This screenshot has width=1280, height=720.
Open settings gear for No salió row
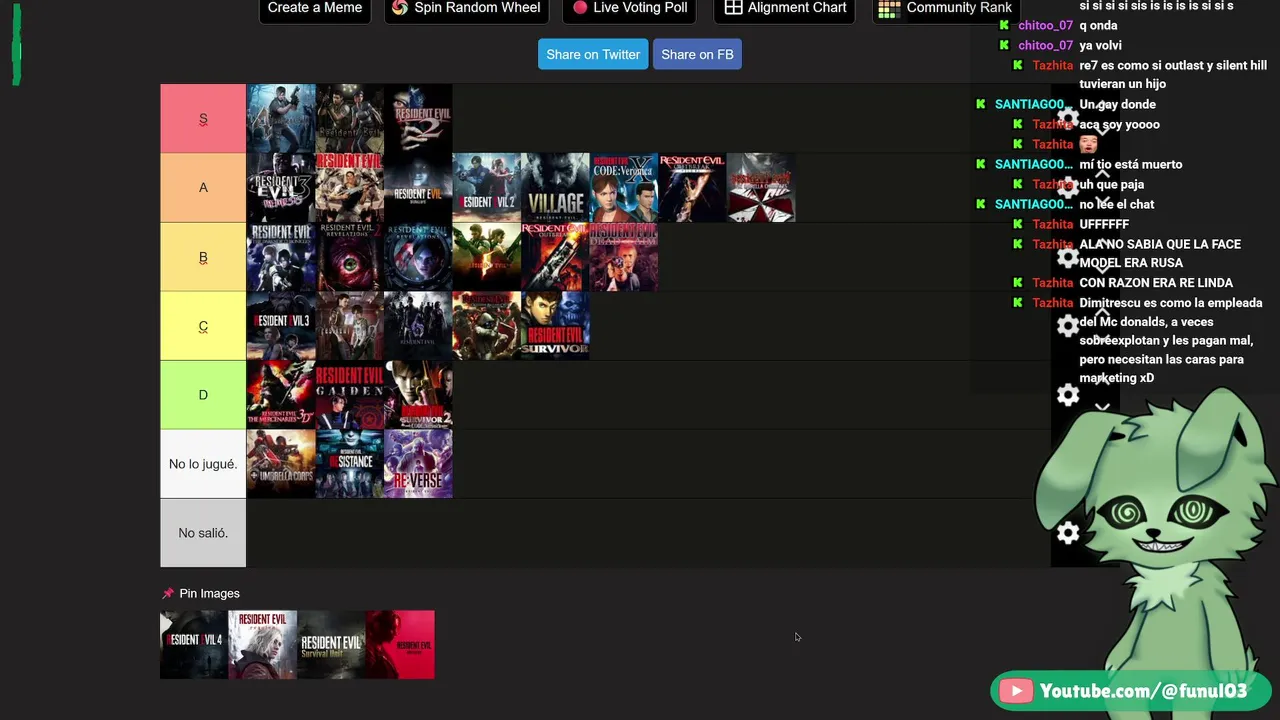coord(1068,533)
